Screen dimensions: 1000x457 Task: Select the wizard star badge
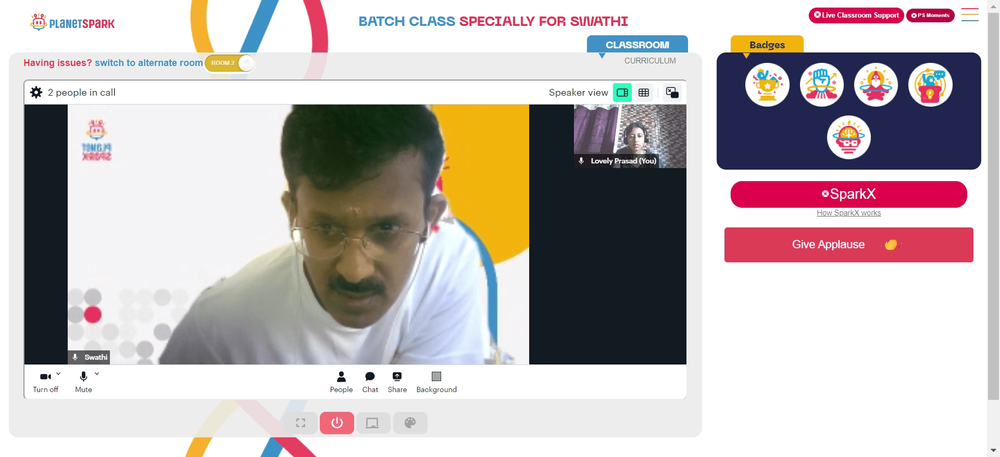pyautogui.click(x=876, y=85)
